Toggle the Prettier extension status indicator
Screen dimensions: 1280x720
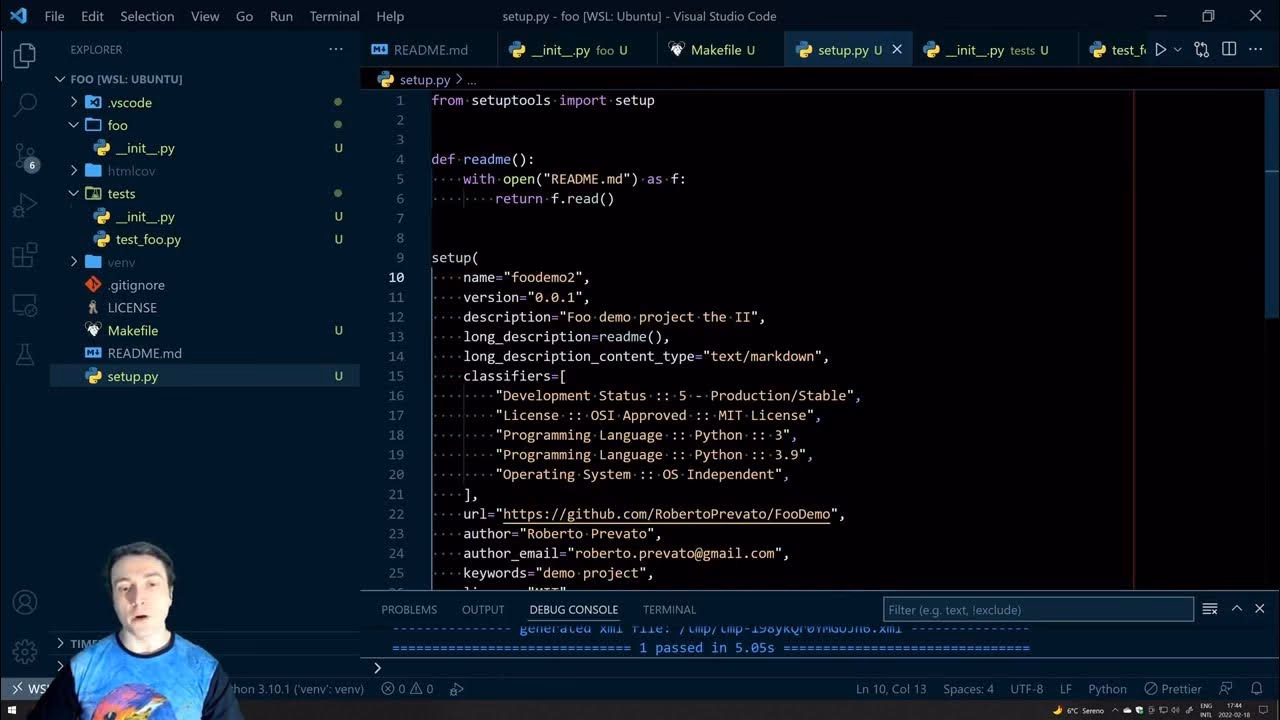click(1172, 689)
